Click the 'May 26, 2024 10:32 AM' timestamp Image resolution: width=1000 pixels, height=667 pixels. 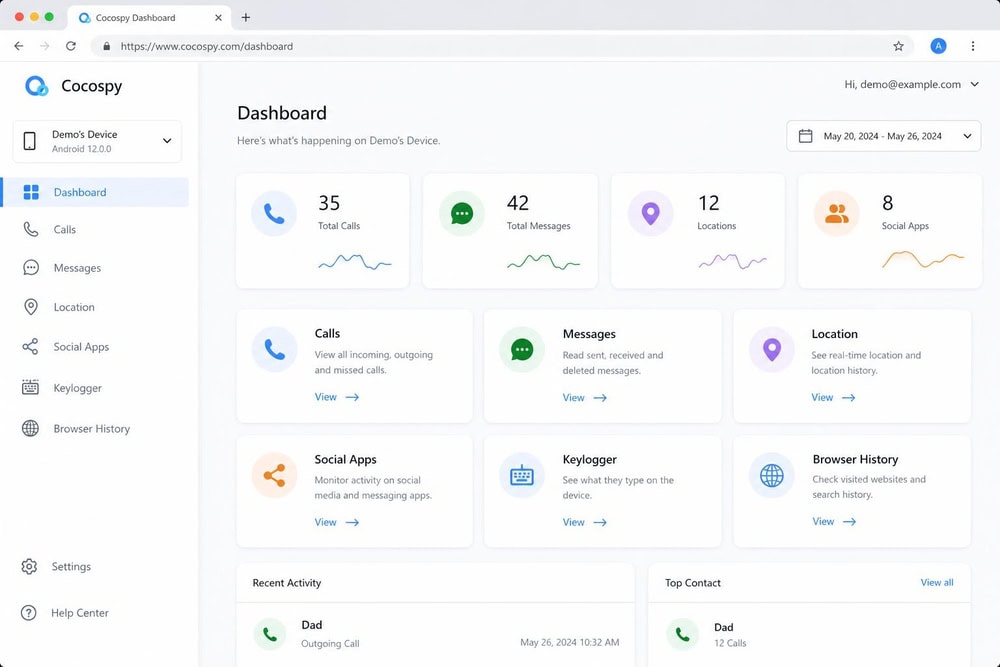(x=570, y=642)
